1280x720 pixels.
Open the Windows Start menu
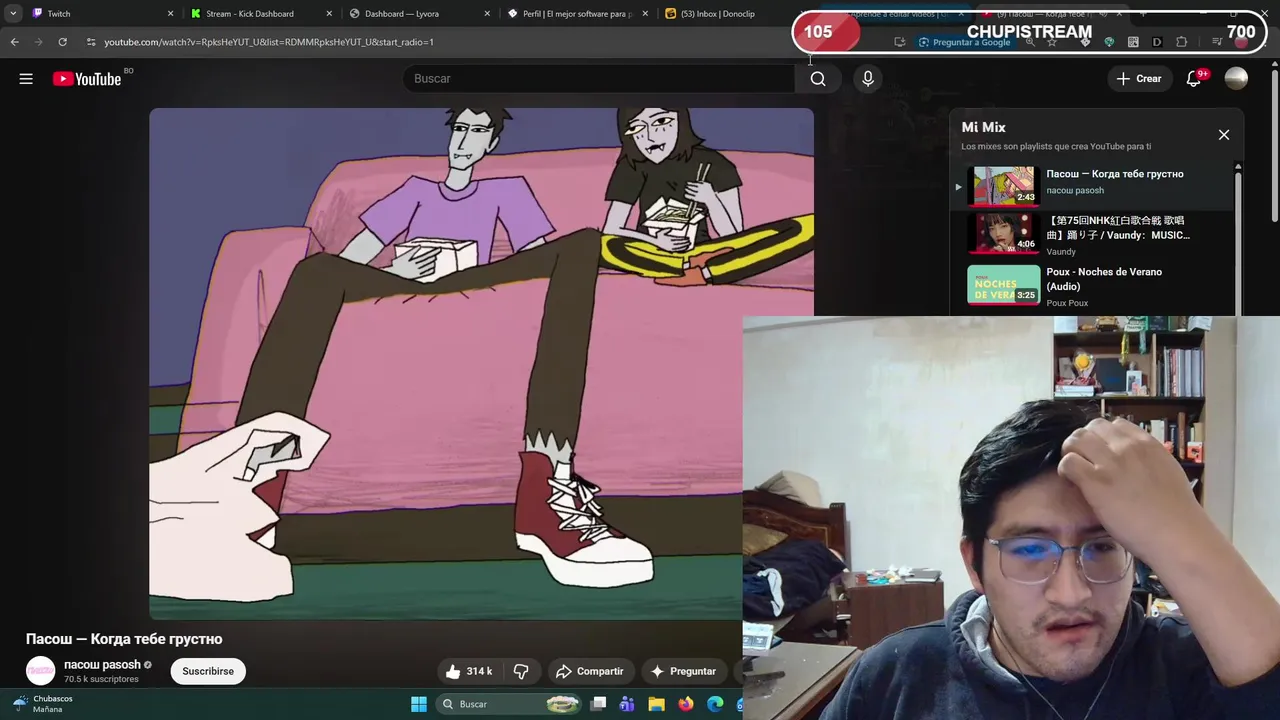tap(419, 704)
